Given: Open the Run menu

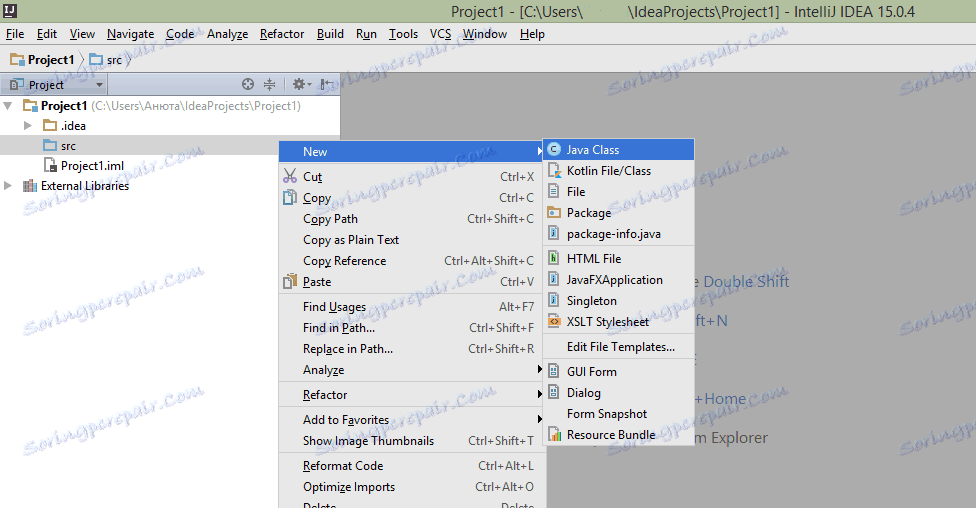Looking at the screenshot, I should [366, 34].
